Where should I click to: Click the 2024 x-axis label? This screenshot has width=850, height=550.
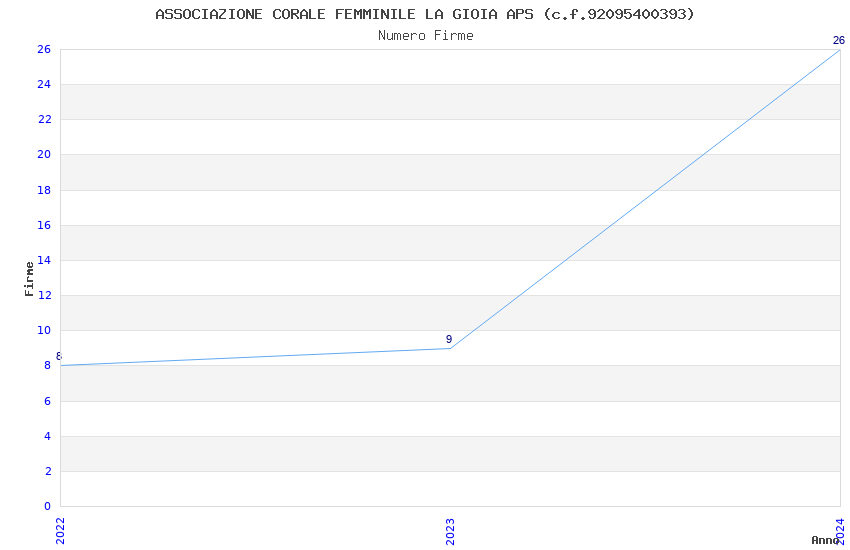coord(840,531)
